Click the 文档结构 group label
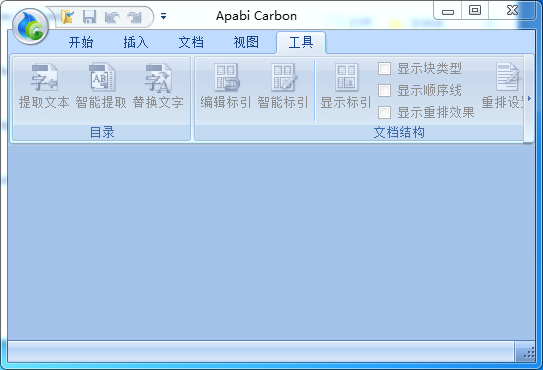543x370 pixels. (399, 132)
